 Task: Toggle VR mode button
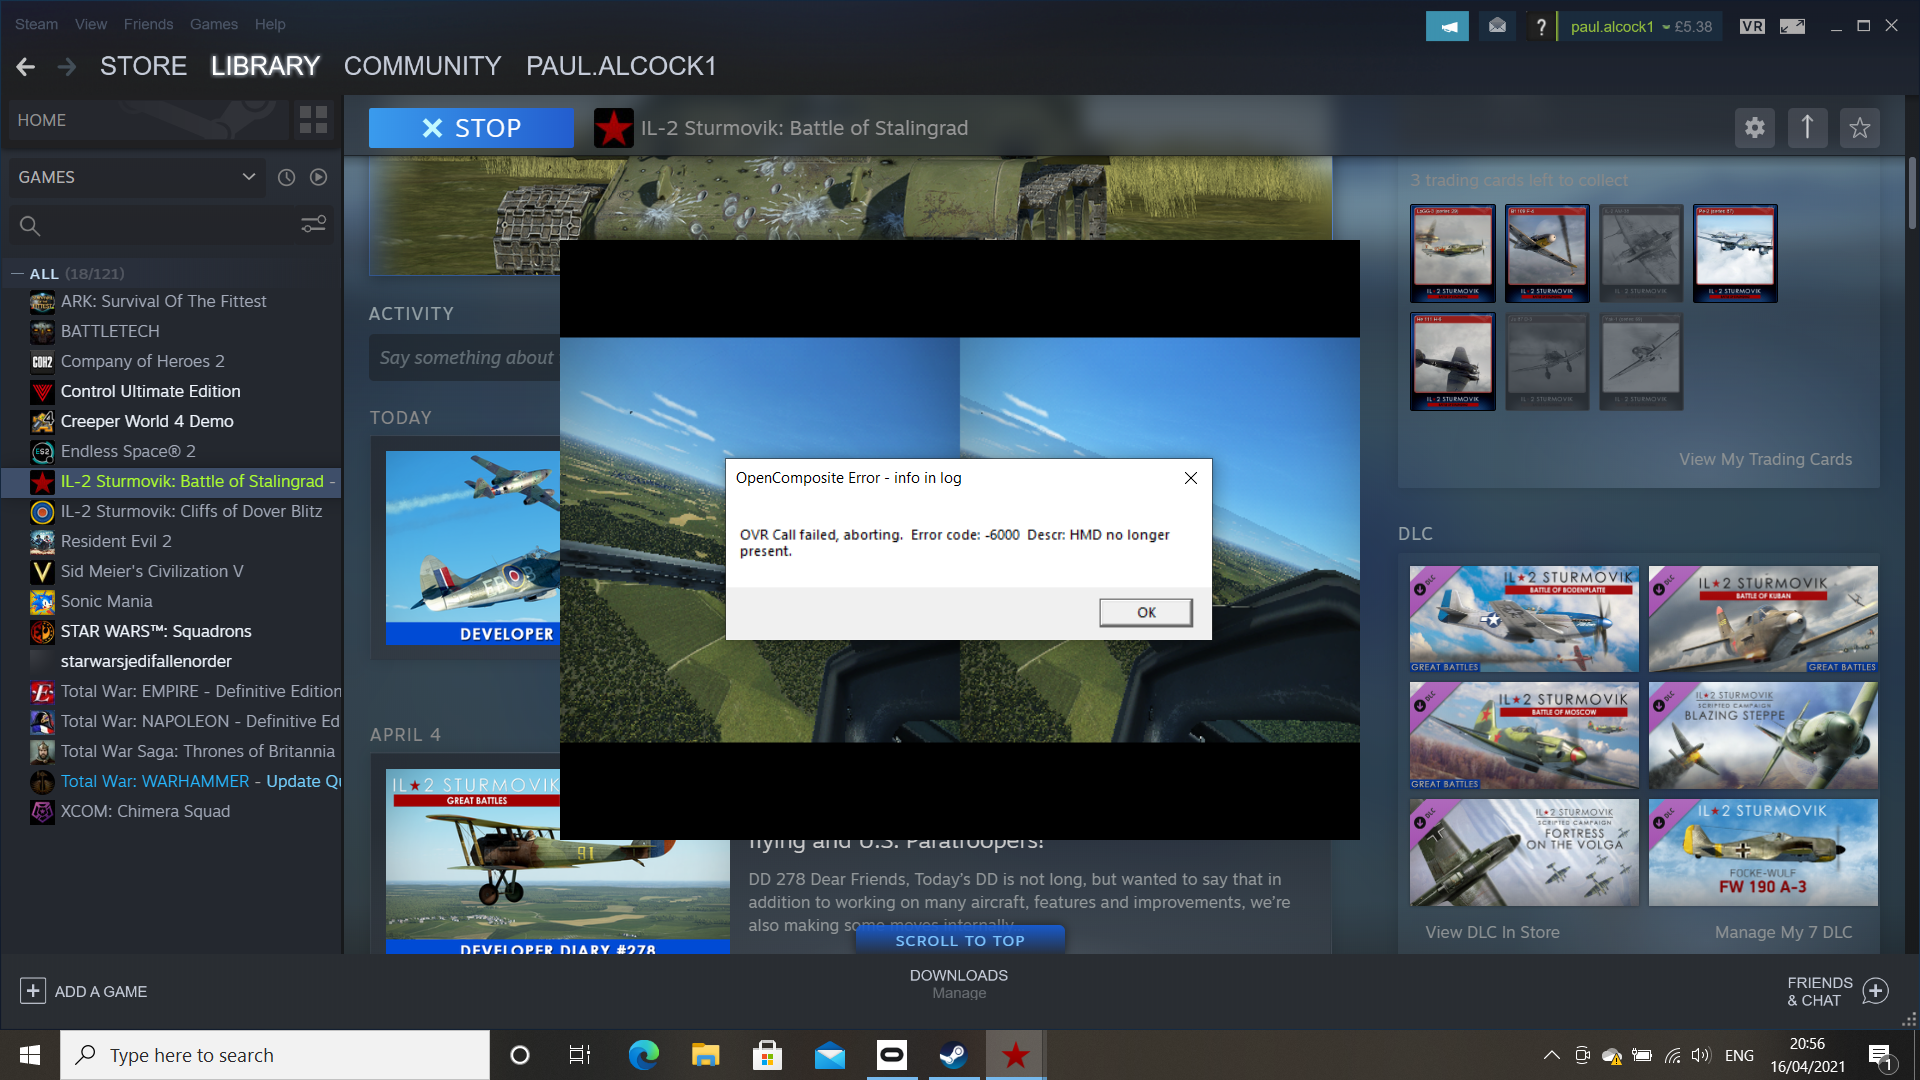(1752, 26)
